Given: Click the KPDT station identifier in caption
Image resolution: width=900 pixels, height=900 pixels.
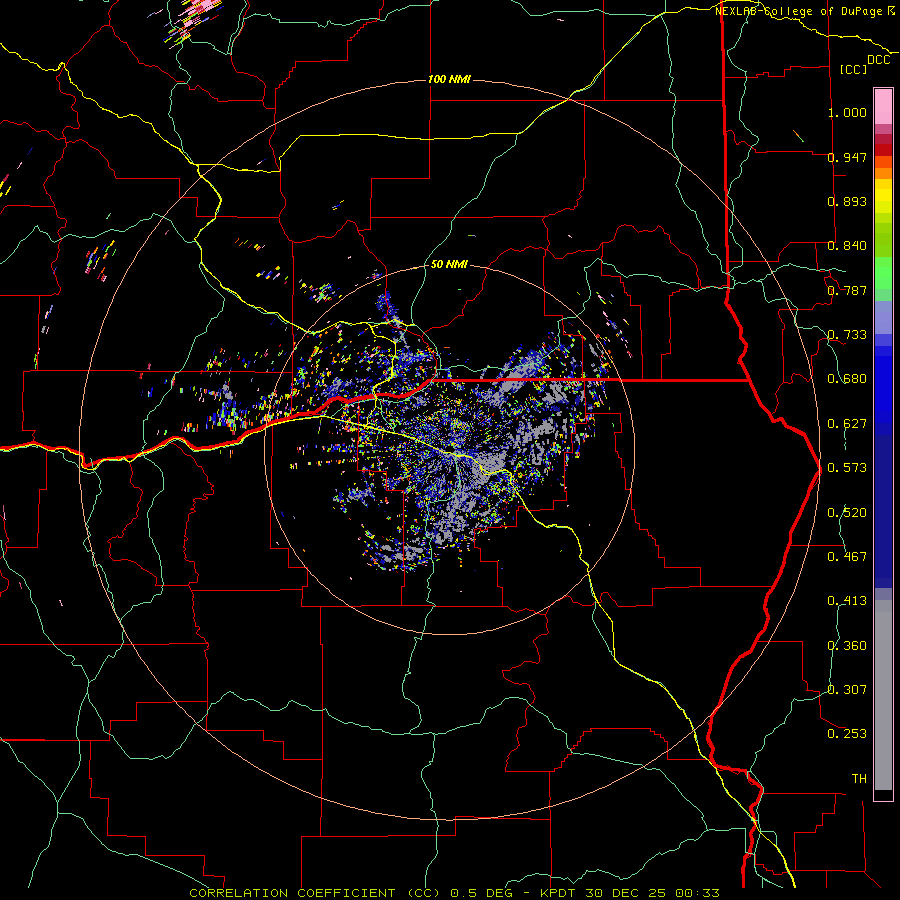Looking at the screenshot, I should (x=559, y=893).
